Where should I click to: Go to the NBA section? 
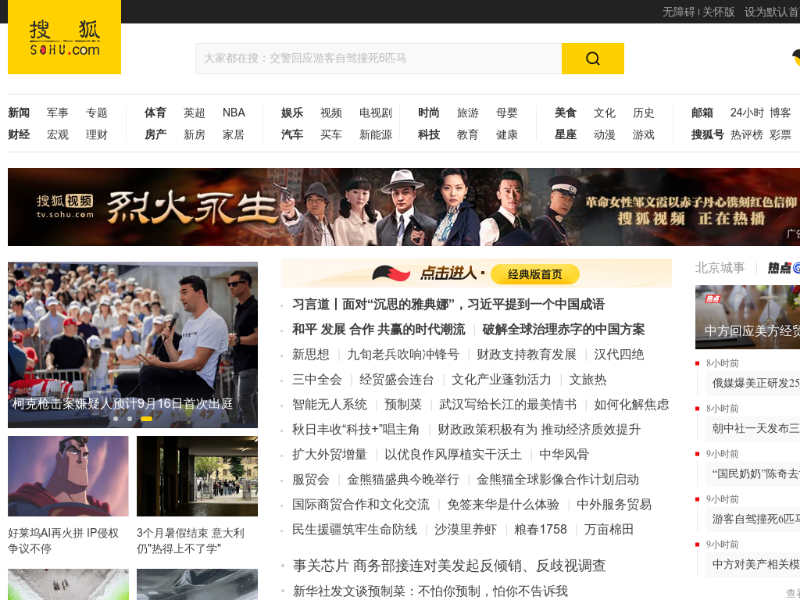click(233, 113)
